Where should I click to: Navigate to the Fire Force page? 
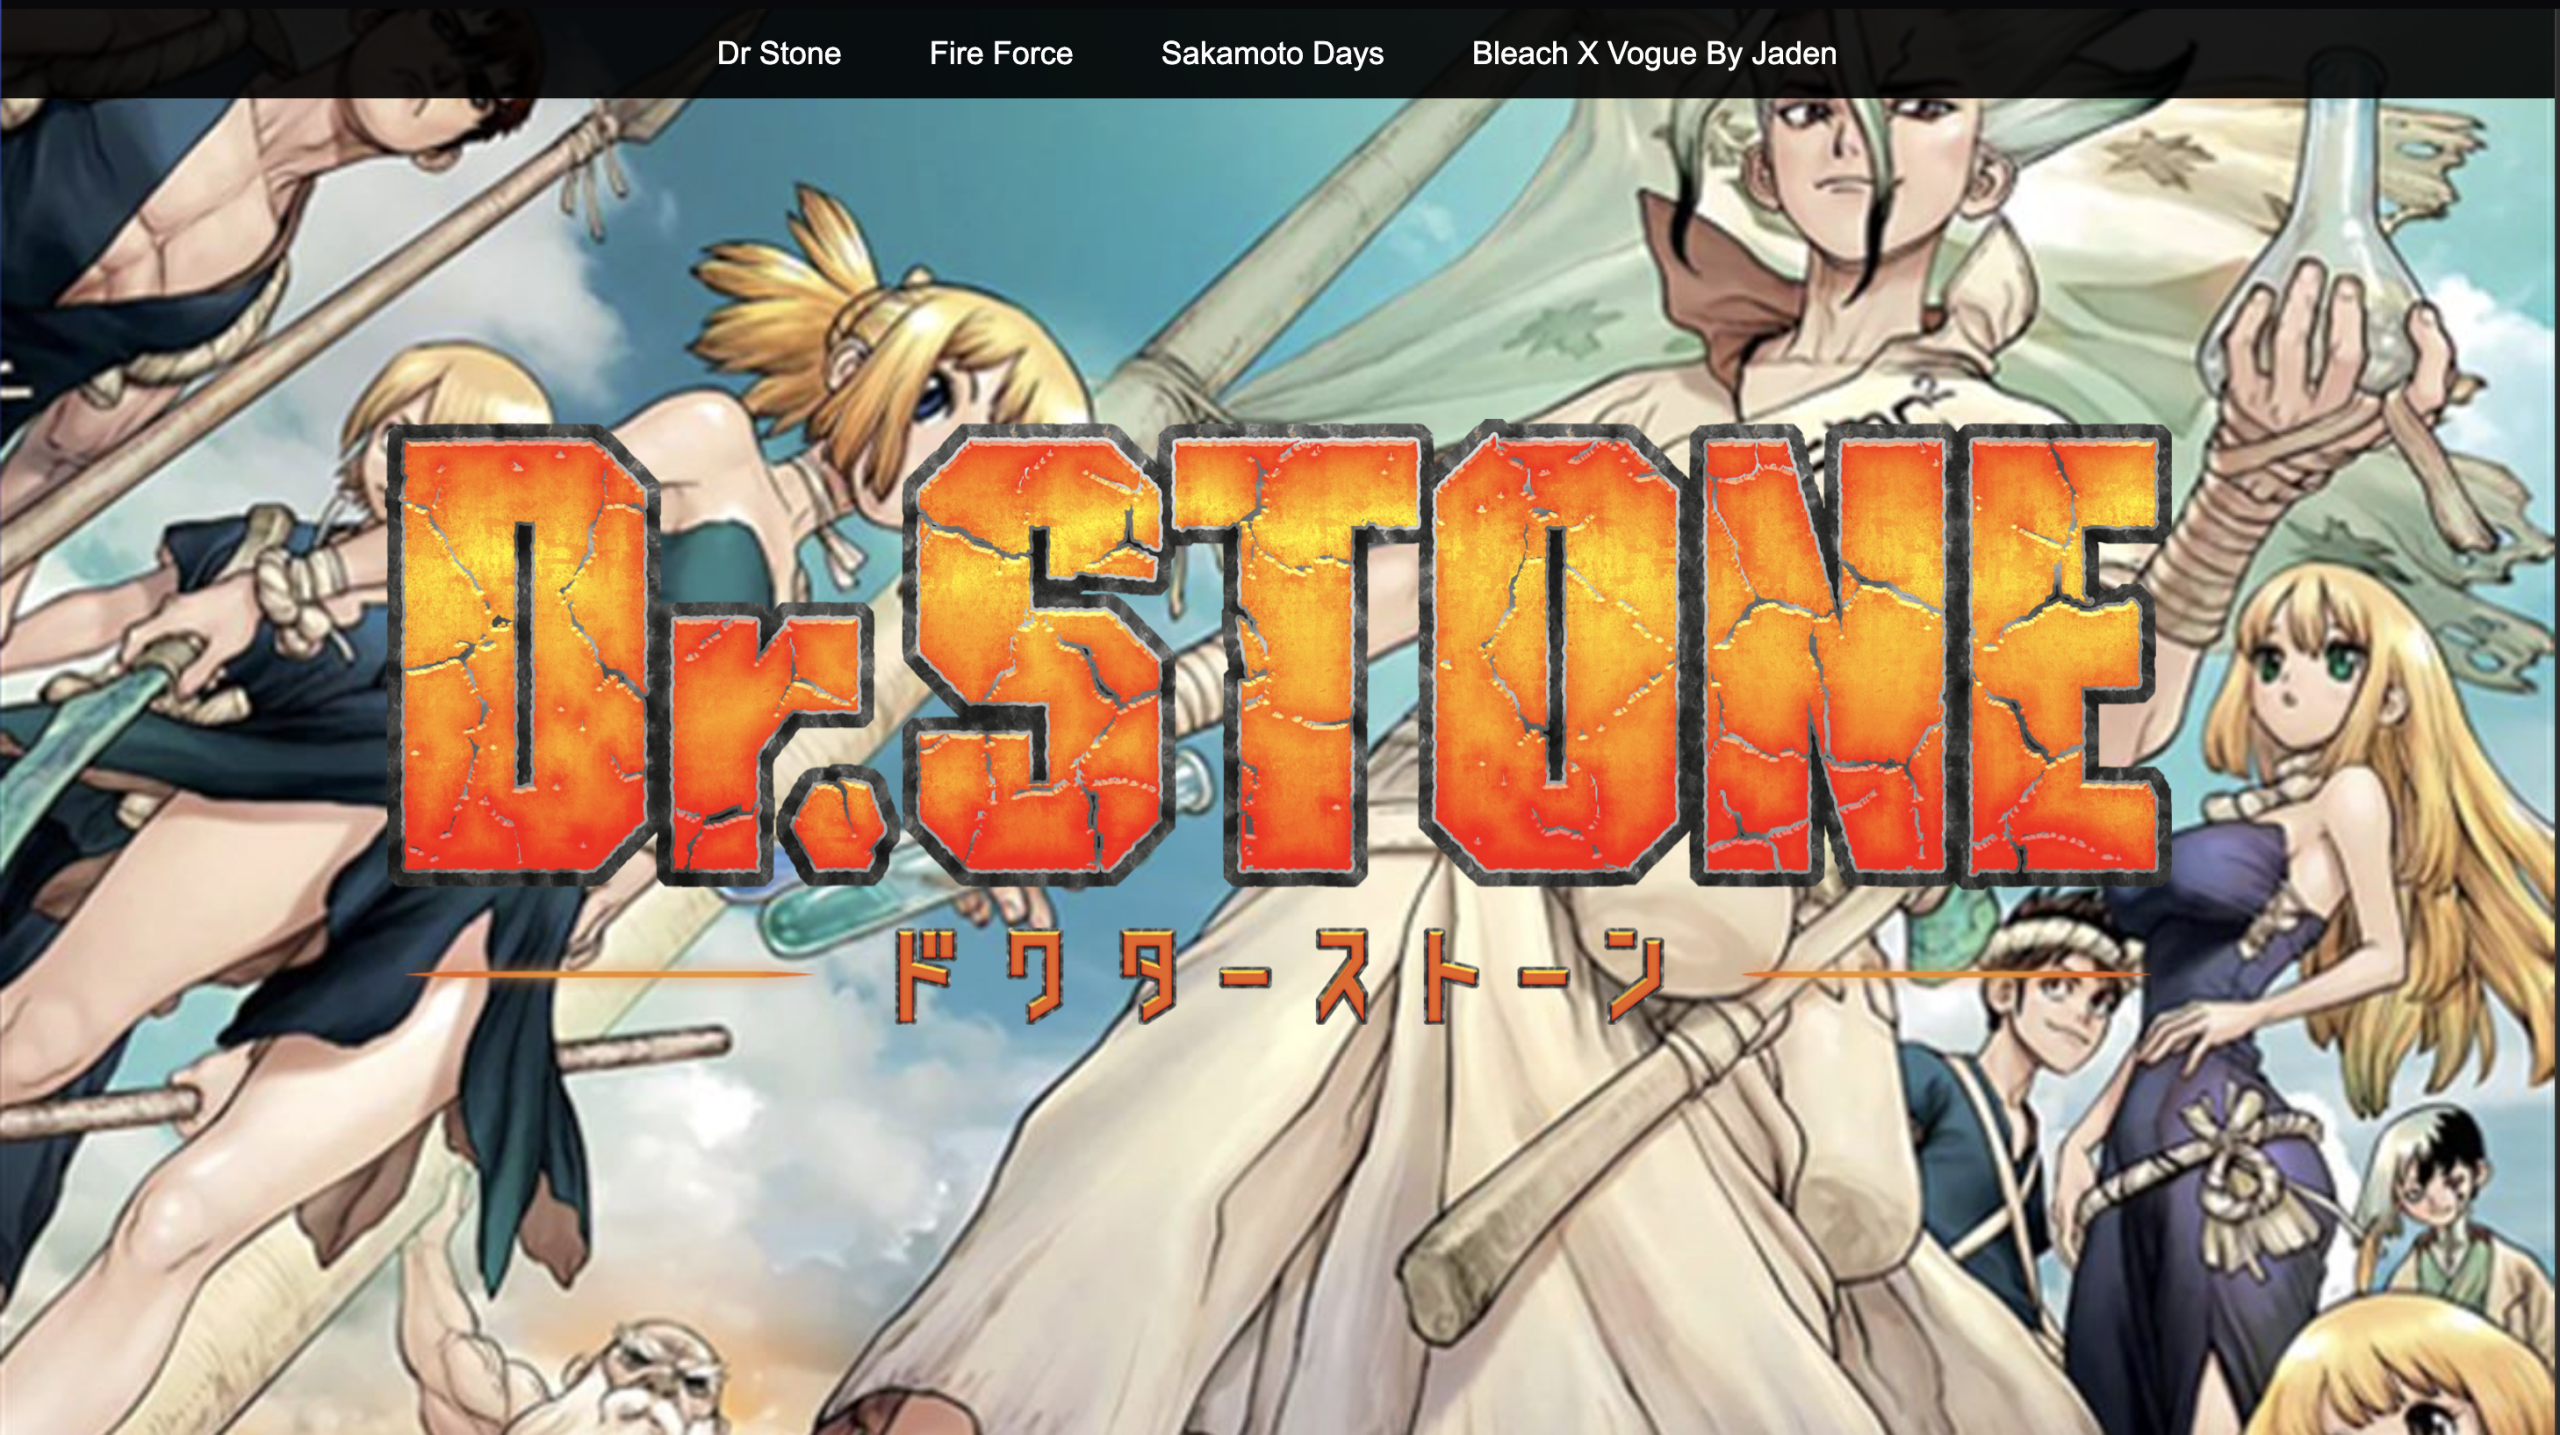pos(1000,53)
